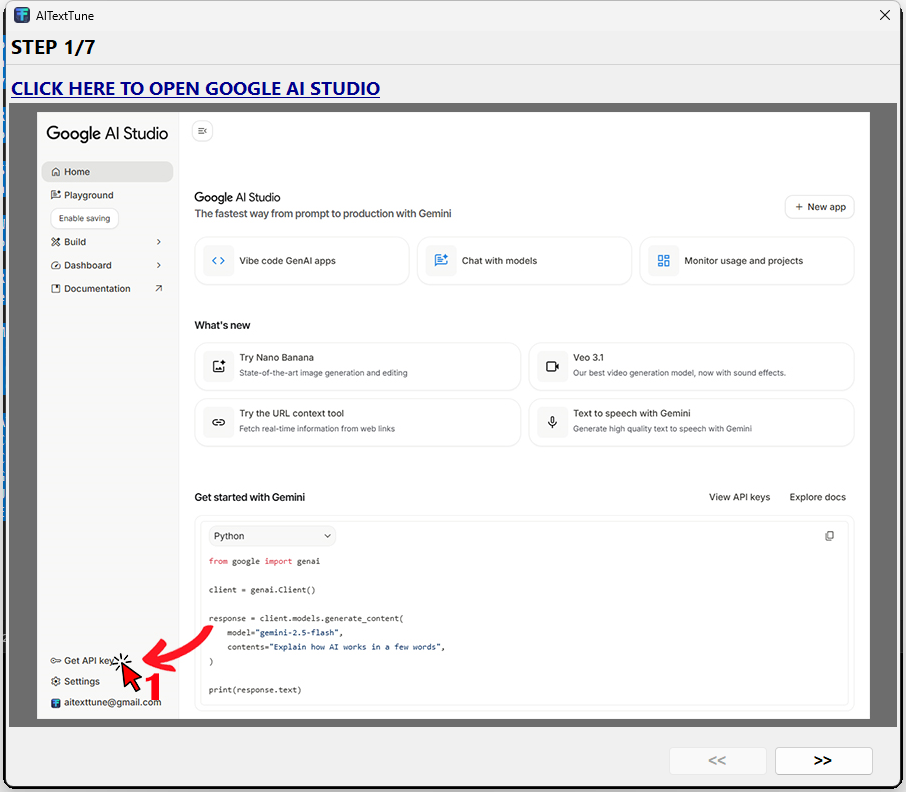Click the Text to speech microphone icon

(552, 422)
